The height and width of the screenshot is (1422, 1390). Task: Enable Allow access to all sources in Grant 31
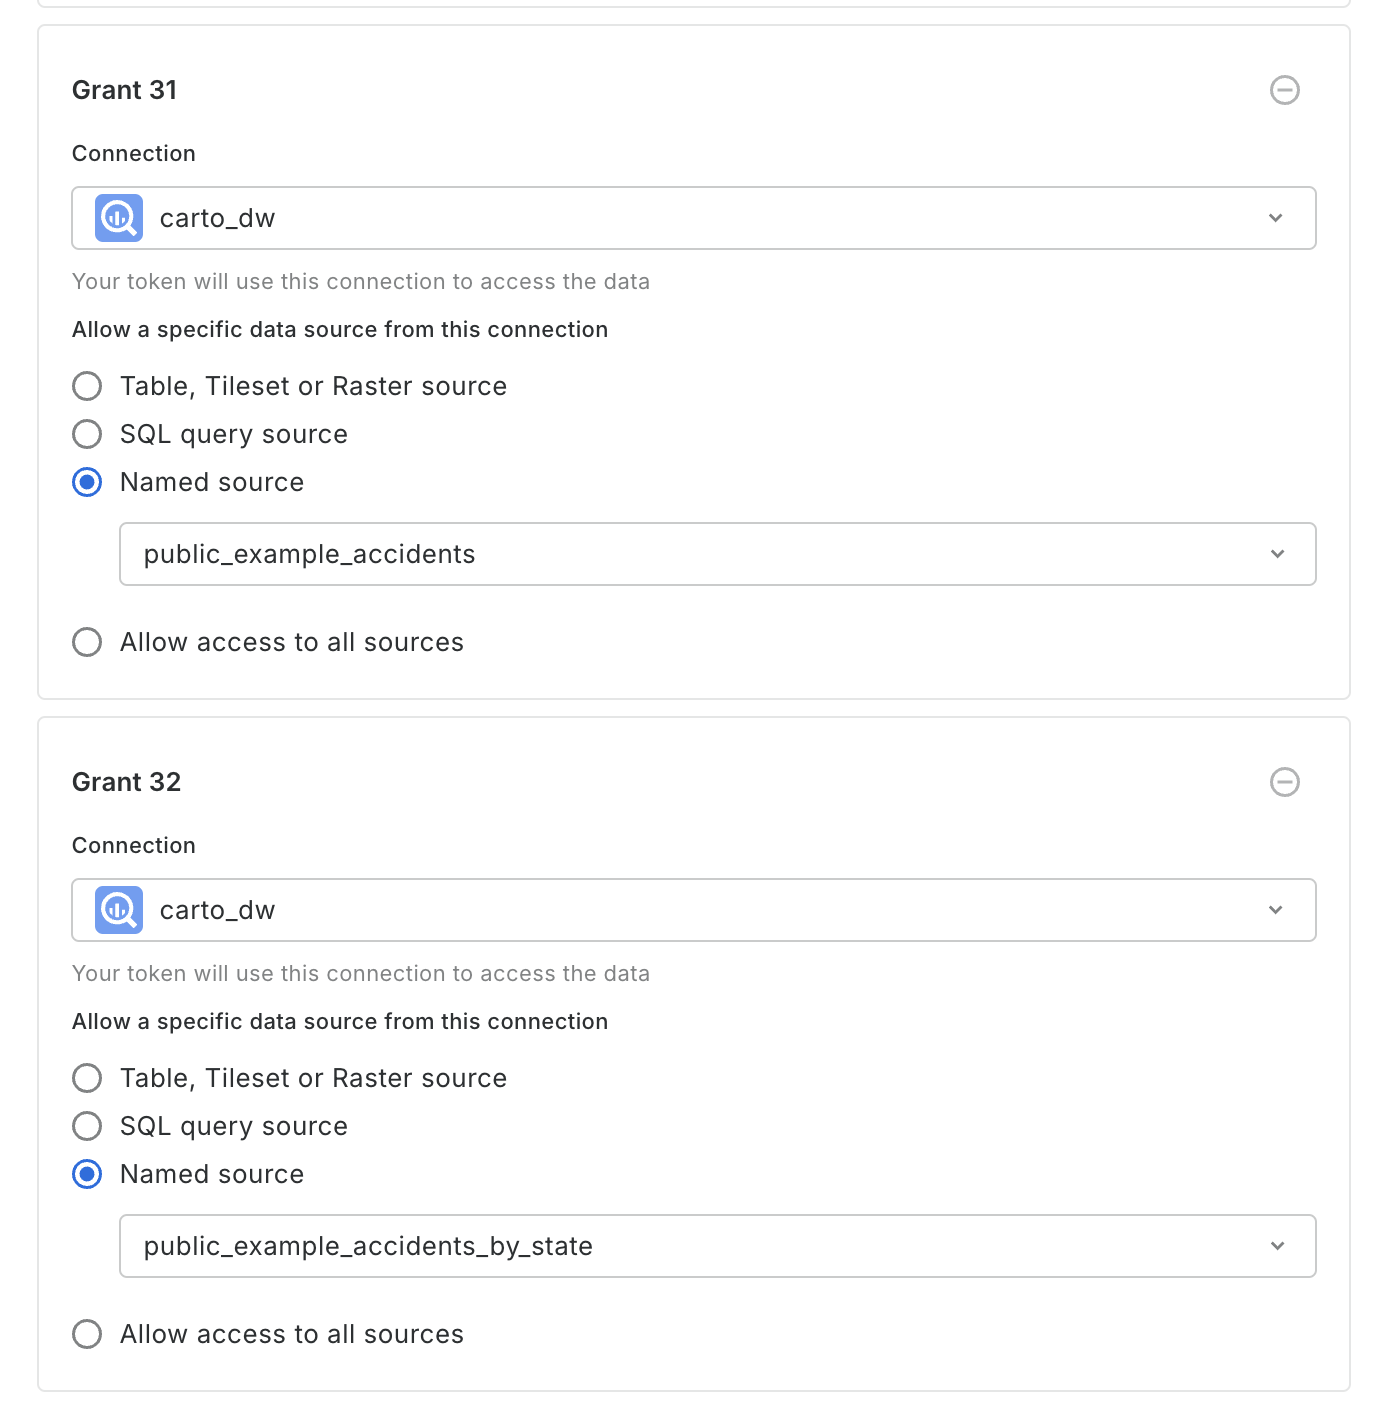pyautogui.click(x=88, y=642)
